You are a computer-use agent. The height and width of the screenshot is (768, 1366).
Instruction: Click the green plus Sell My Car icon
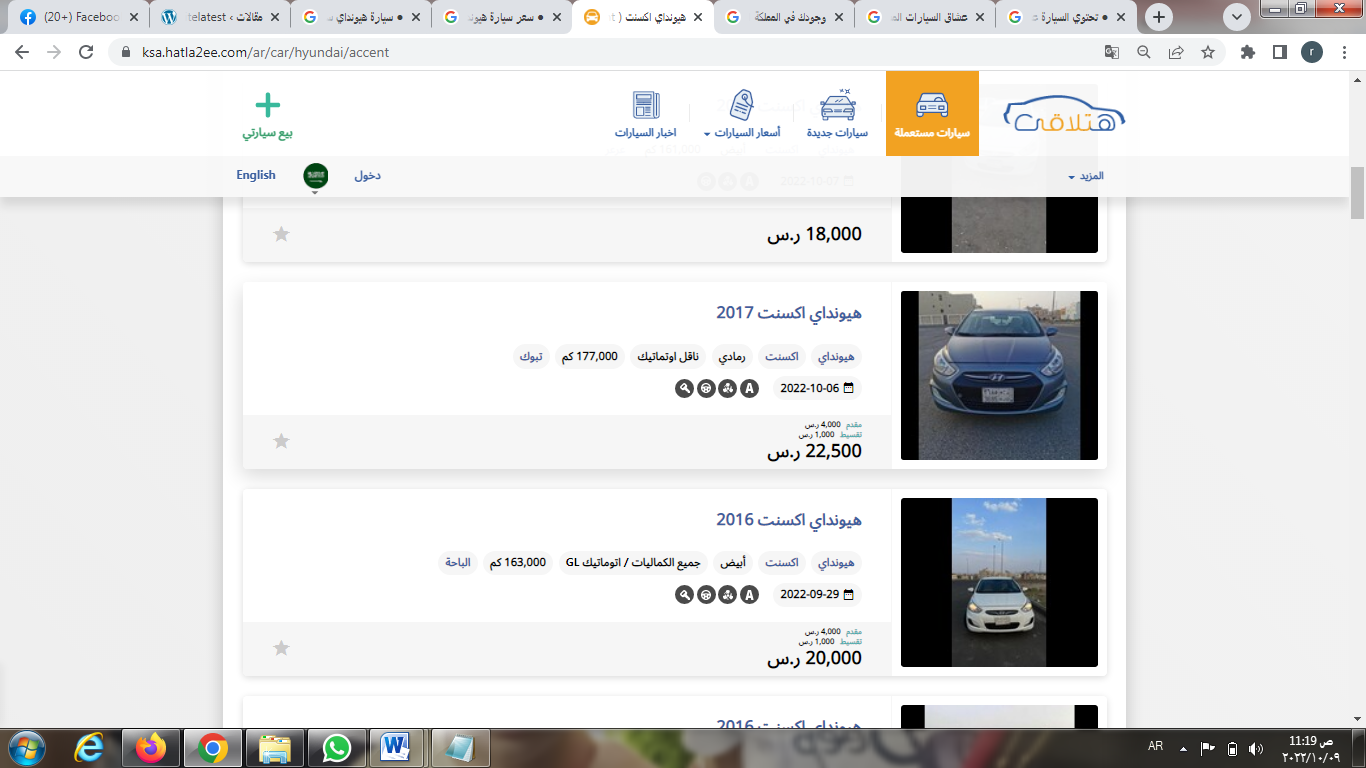[x=267, y=104]
